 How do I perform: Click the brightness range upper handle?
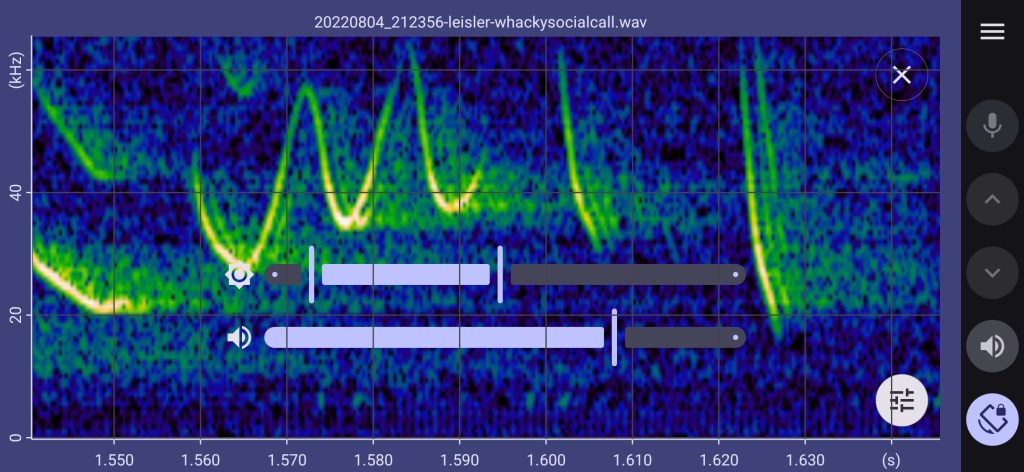pyautogui.click(x=500, y=274)
